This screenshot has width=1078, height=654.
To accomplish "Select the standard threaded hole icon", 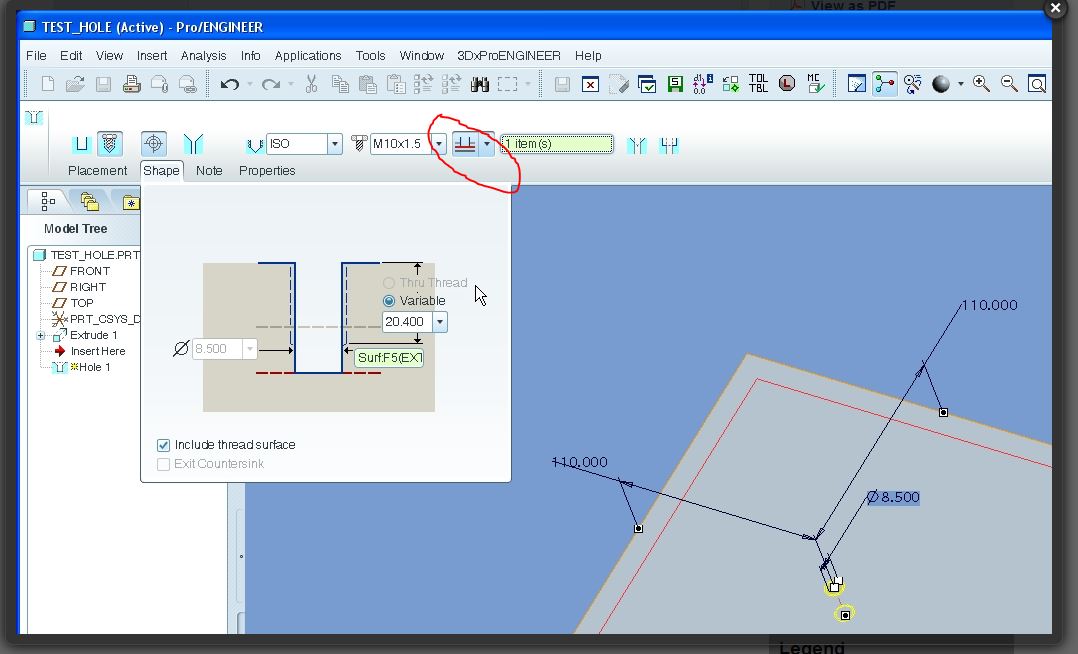I will [x=109, y=144].
